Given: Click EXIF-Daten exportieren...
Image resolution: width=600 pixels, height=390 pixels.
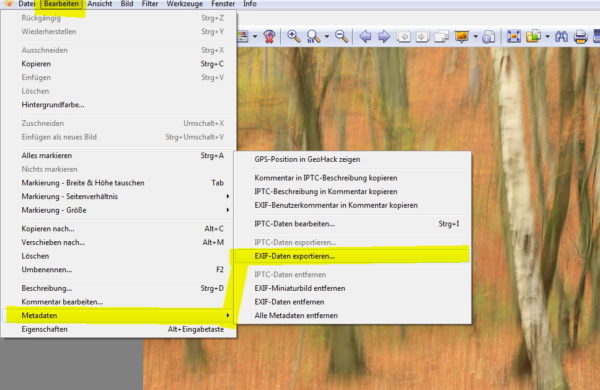Looking at the screenshot, I should pos(352,256).
